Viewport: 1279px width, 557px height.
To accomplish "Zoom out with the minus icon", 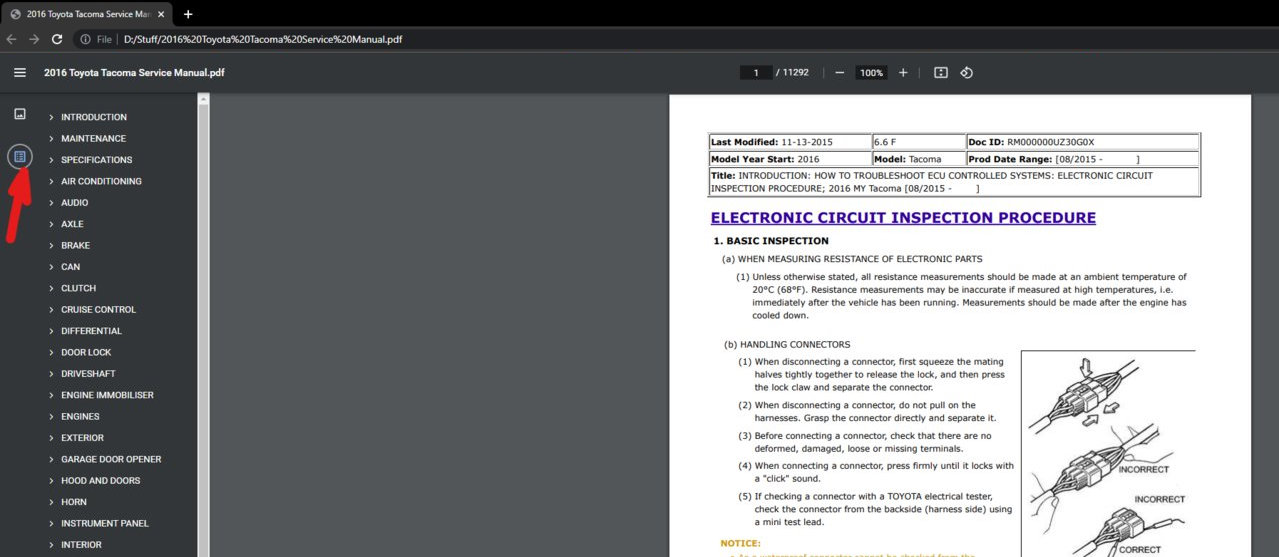I will [x=839, y=73].
